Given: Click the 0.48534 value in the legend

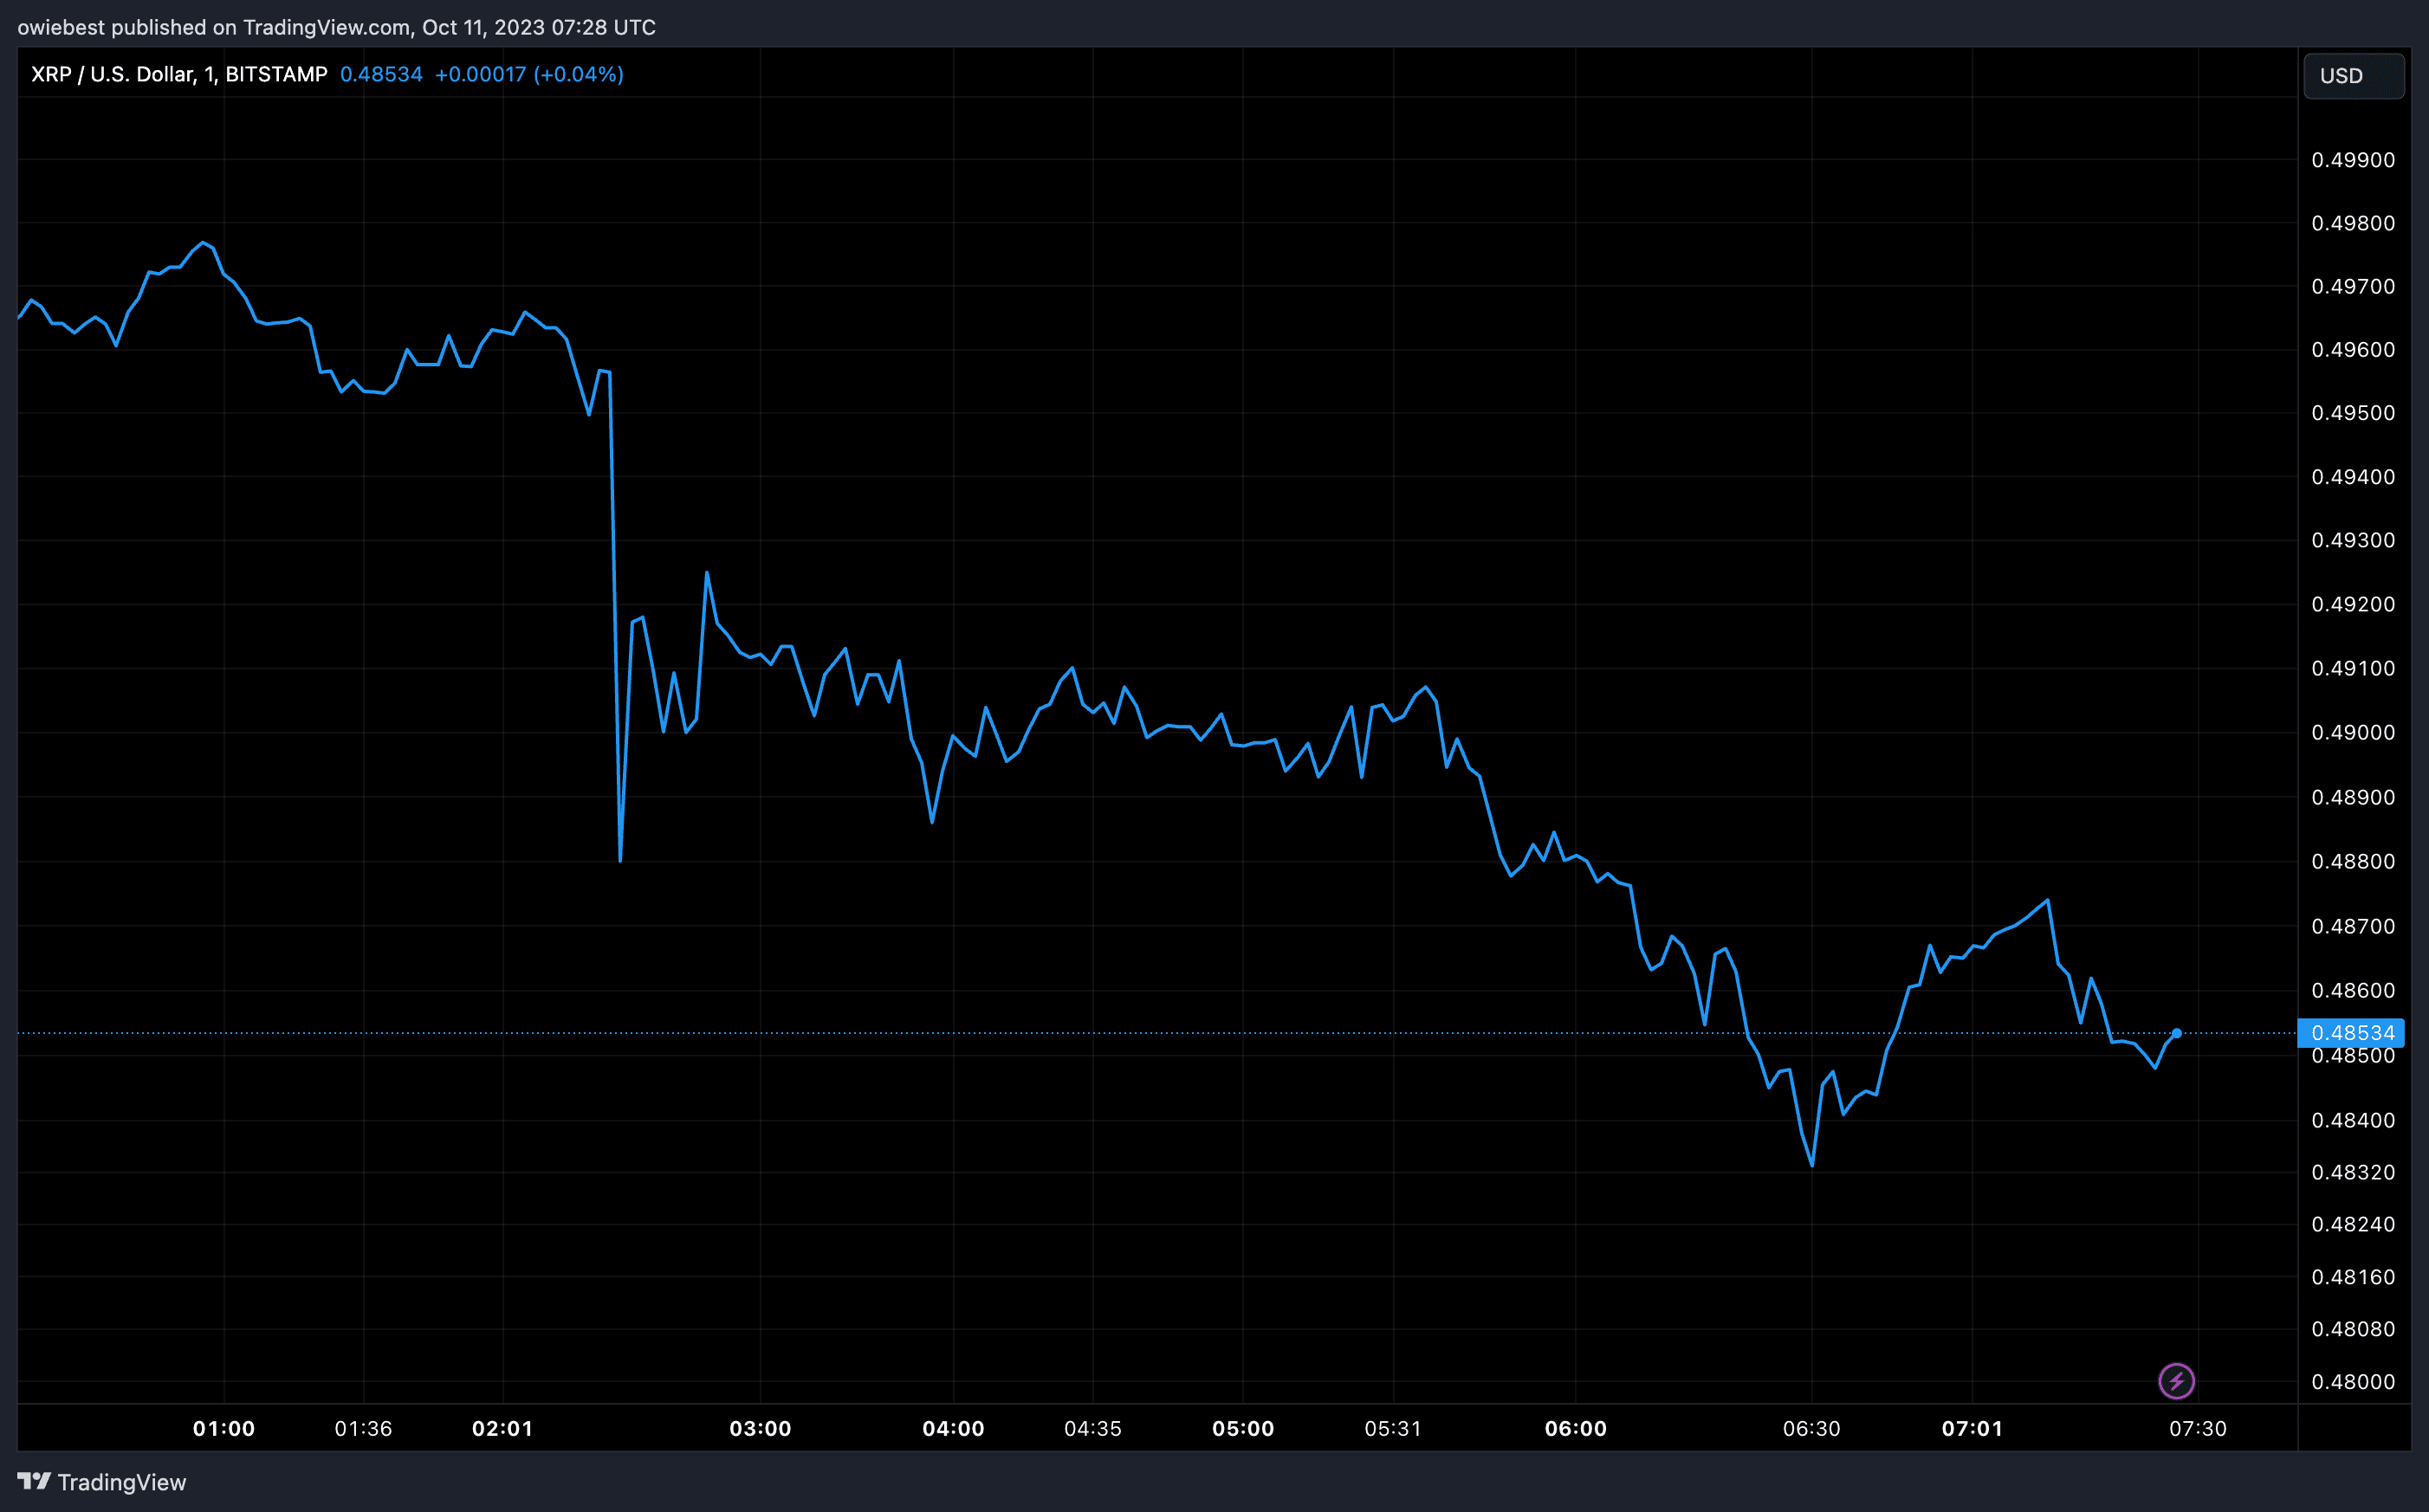Looking at the screenshot, I should pyautogui.click(x=381, y=74).
